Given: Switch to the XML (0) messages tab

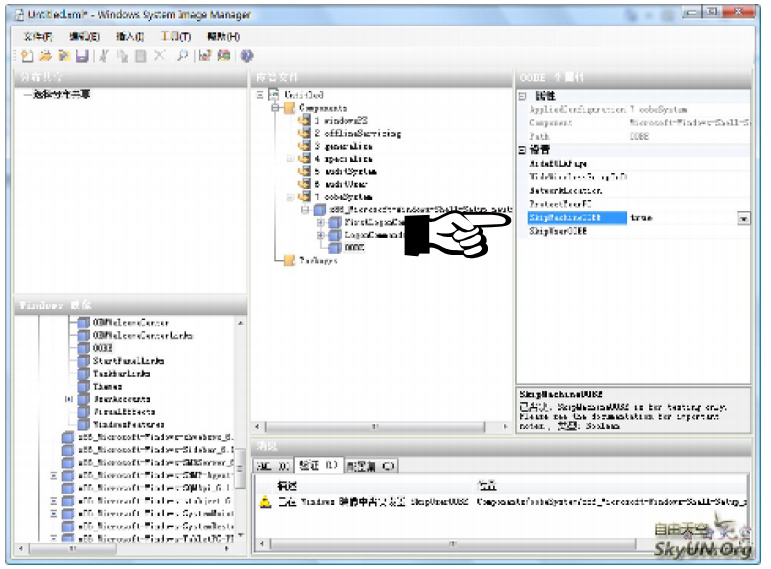Looking at the screenshot, I should click(273, 466).
